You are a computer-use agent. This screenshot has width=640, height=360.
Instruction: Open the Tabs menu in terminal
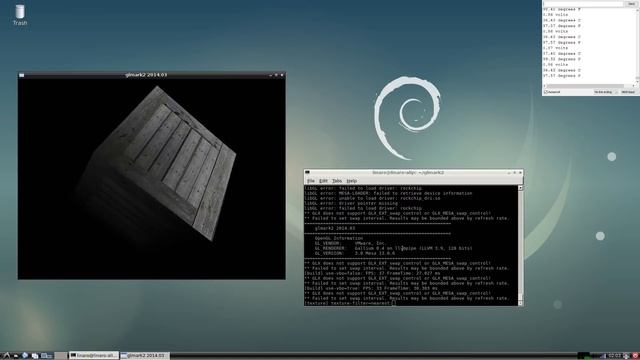(337, 180)
